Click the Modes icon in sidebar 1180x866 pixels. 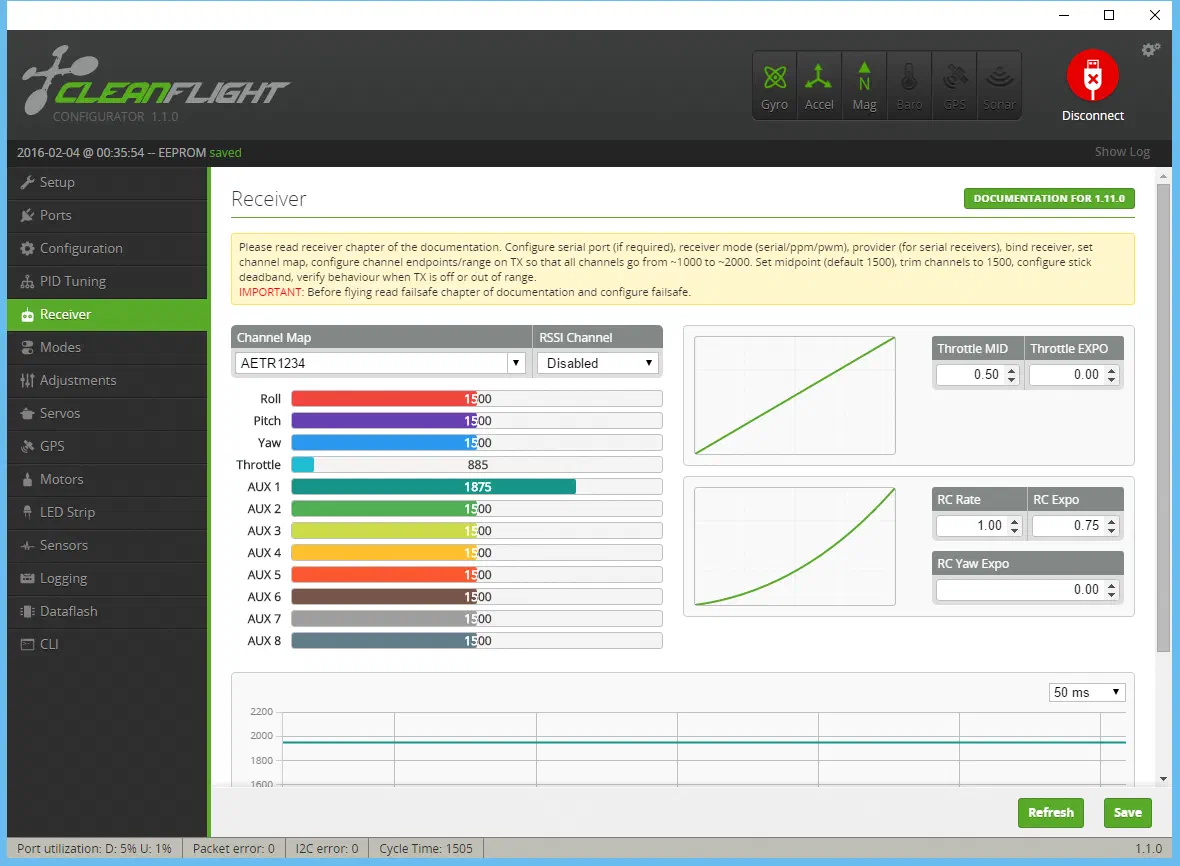click(x=27, y=348)
